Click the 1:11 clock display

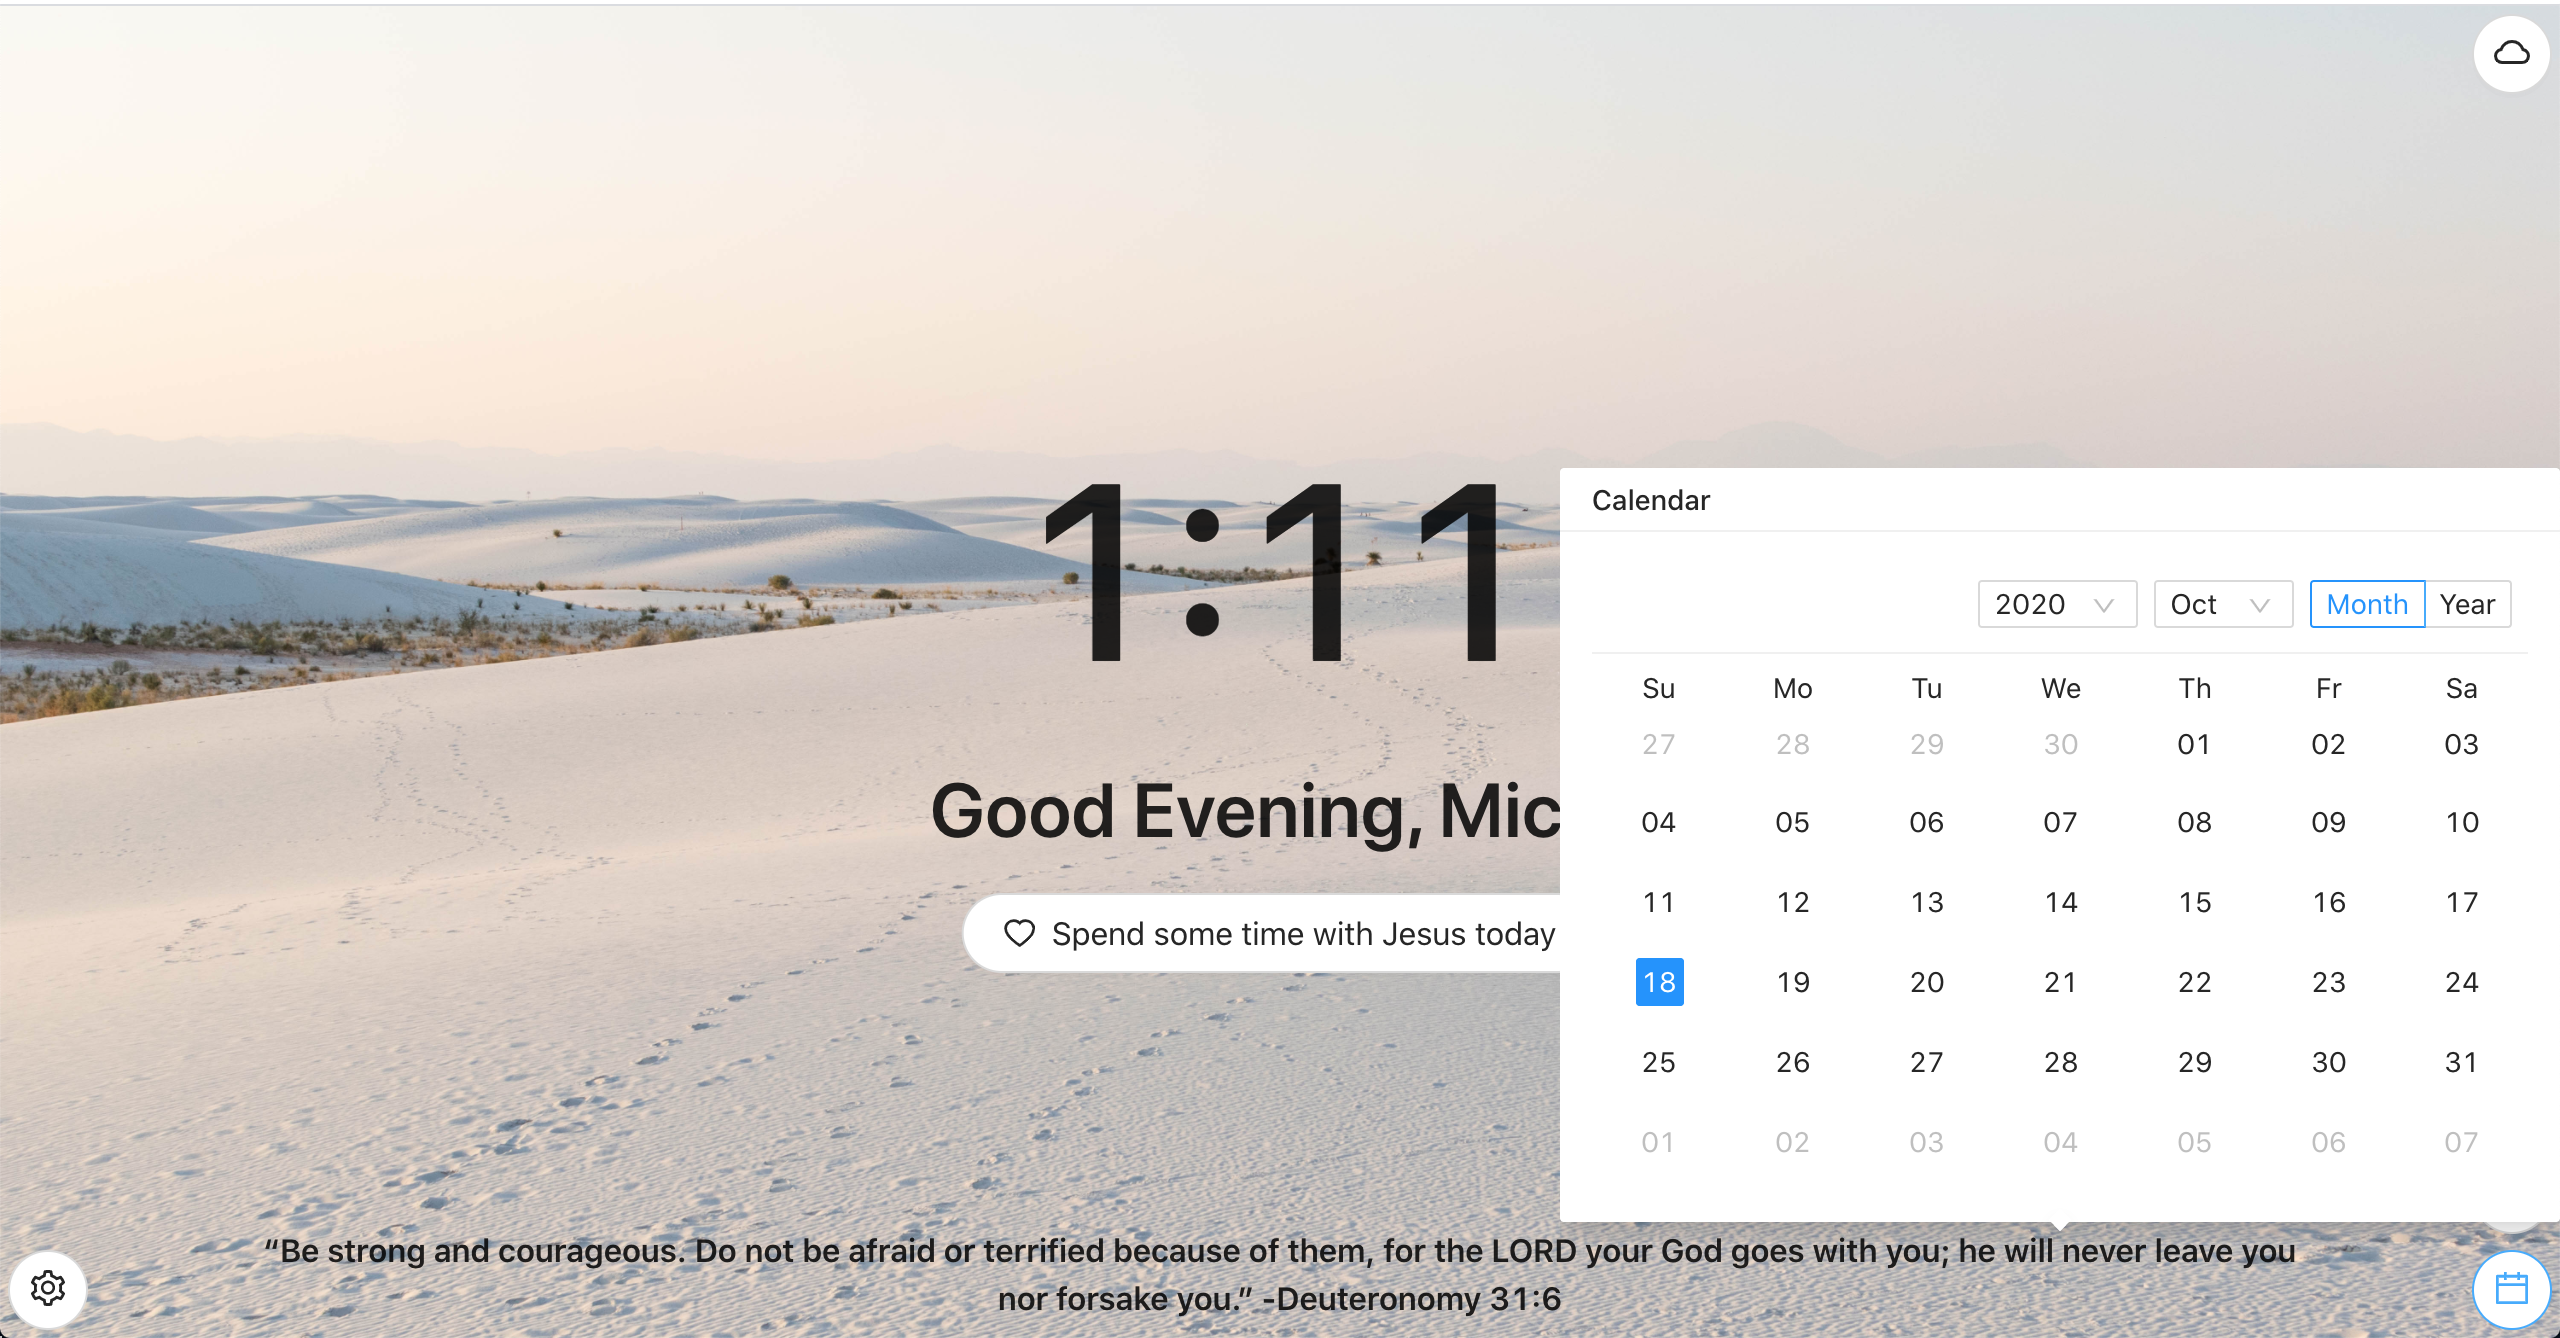(x=1272, y=572)
